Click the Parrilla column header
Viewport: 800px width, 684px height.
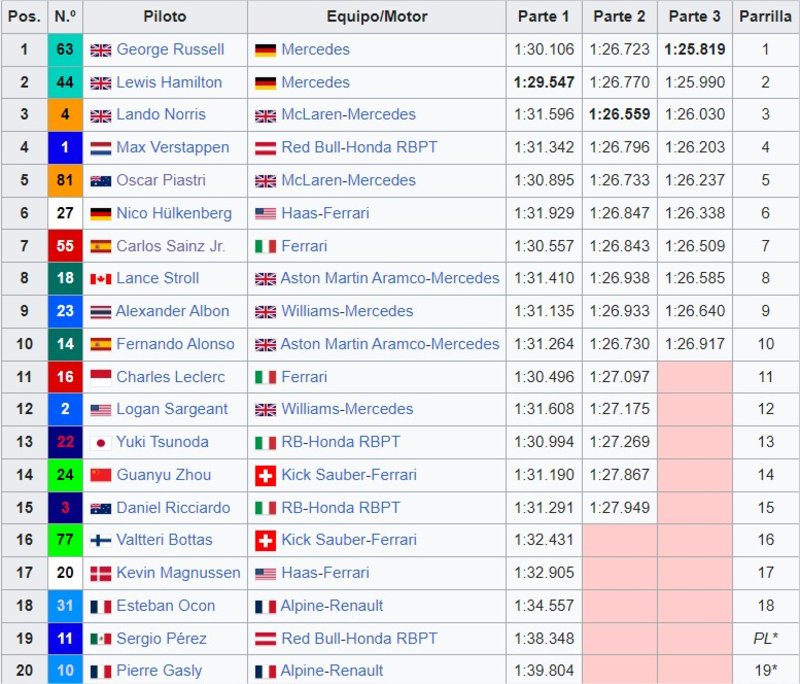pos(765,17)
